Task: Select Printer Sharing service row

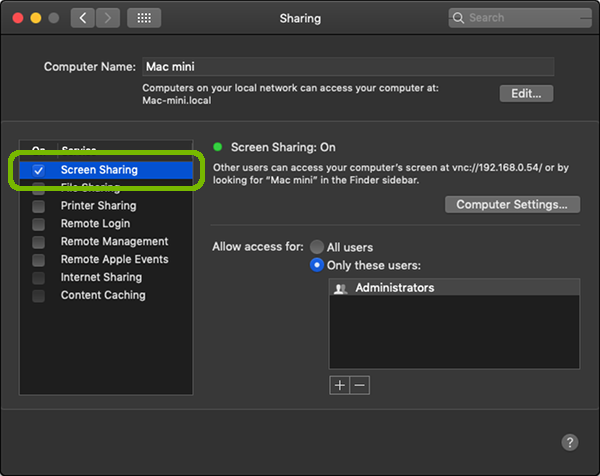Action: [x=106, y=206]
